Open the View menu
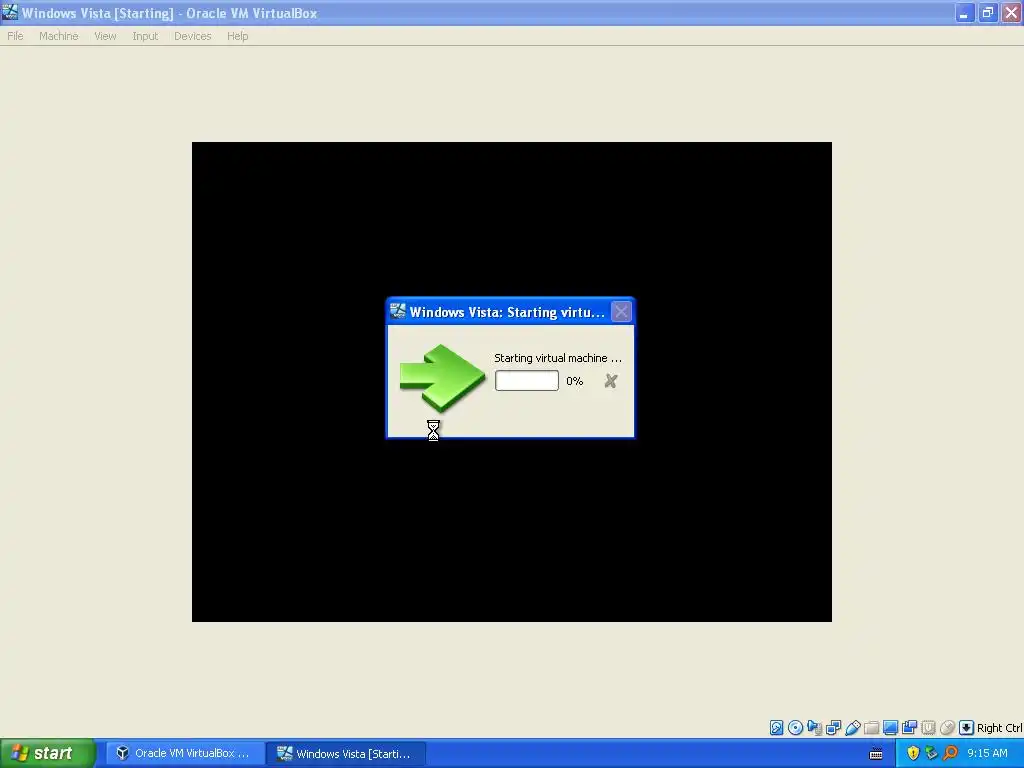Image resolution: width=1024 pixels, height=768 pixels. click(x=105, y=36)
